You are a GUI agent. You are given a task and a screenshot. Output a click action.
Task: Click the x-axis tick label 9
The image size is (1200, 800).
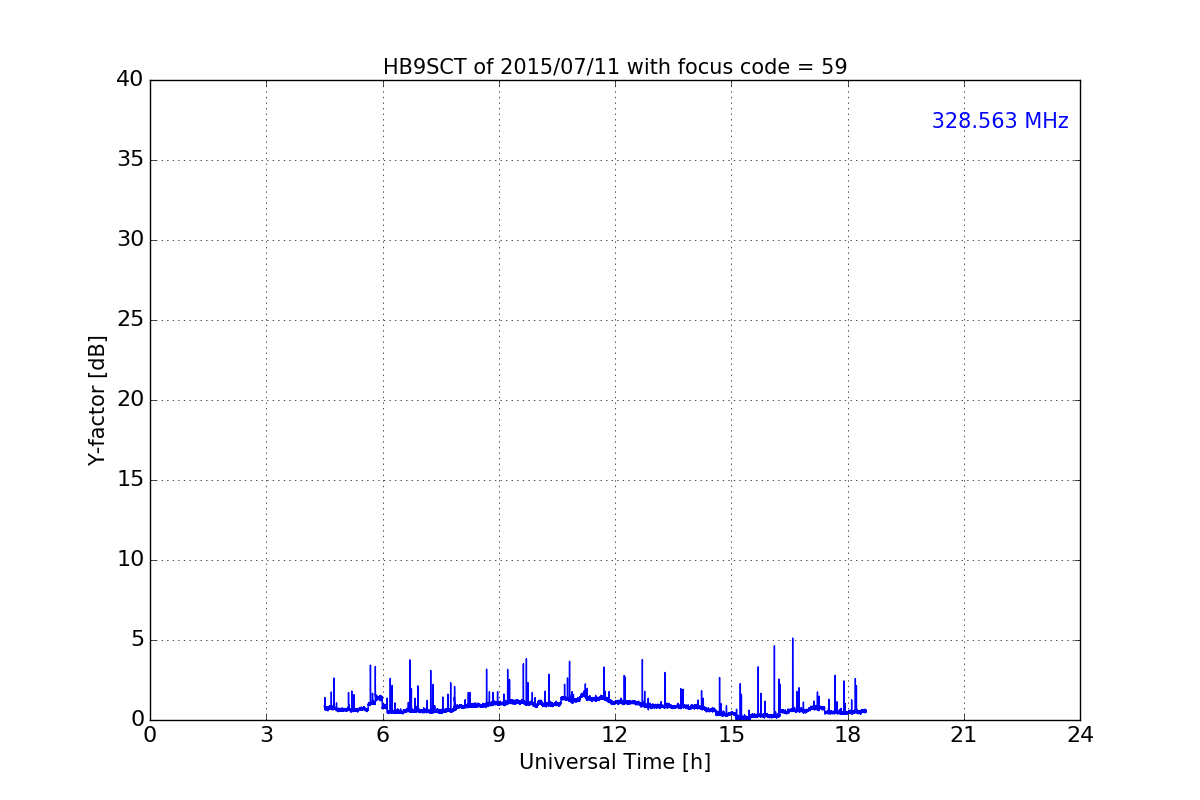[x=499, y=735]
